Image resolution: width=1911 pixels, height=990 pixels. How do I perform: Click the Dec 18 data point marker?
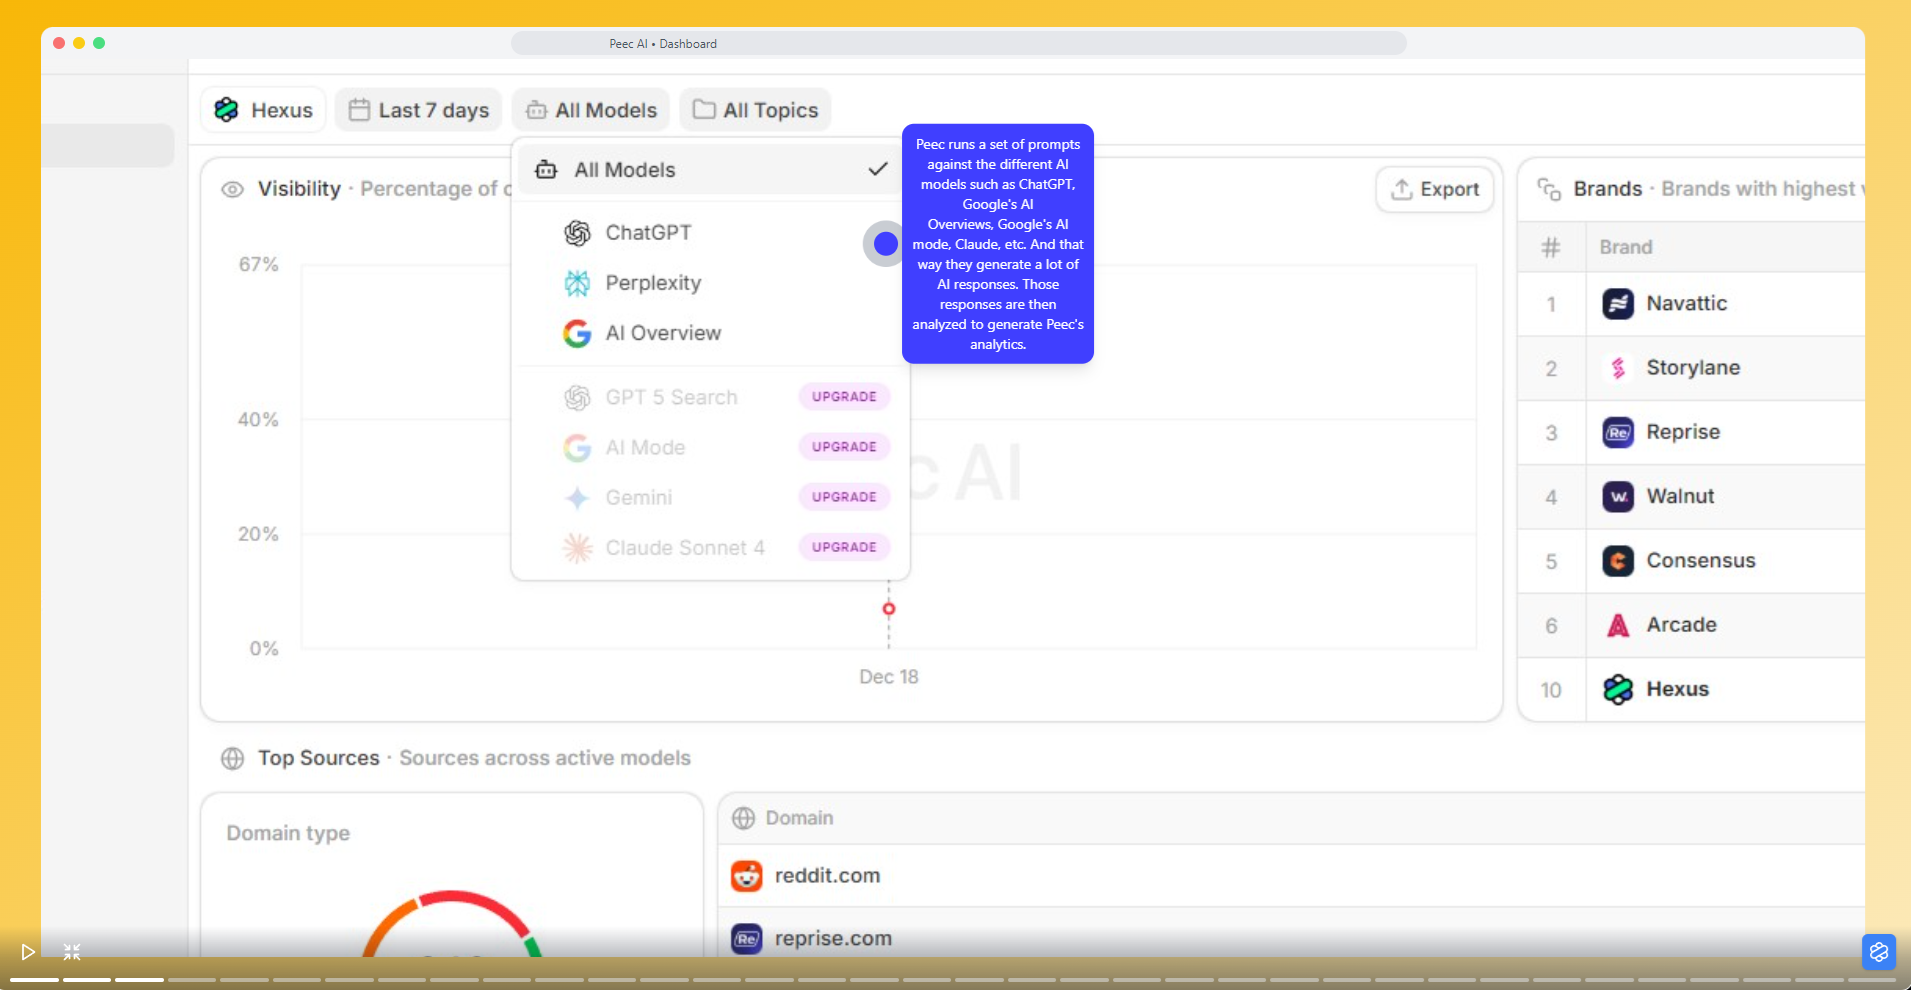[889, 609]
